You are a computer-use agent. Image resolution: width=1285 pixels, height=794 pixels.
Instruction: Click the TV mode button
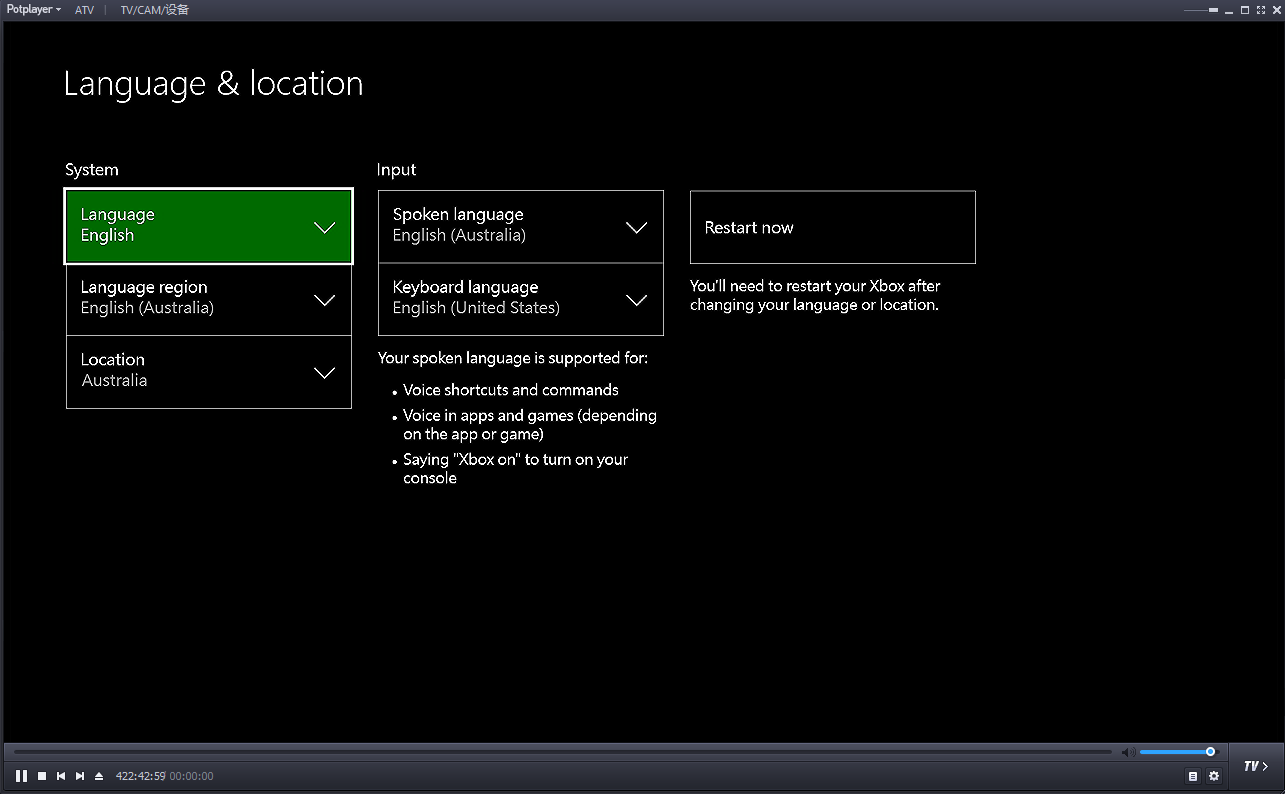[1256, 767]
